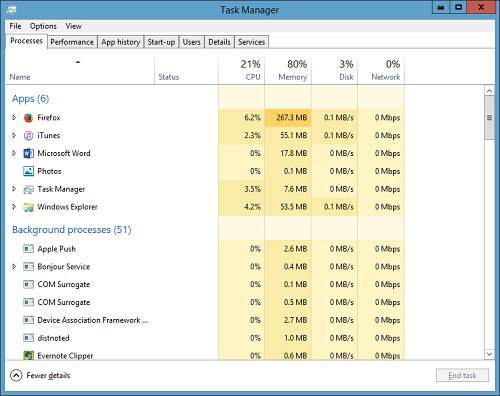Viewport: 500px width, 396px height.
Task: Click the Fewer details circle arrow icon
Action: click(x=16, y=375)
